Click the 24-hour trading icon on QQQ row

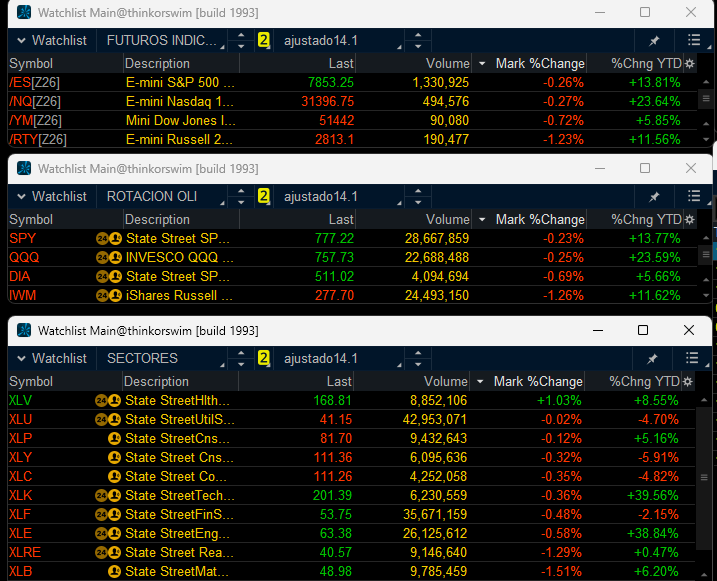click(102, 257)
